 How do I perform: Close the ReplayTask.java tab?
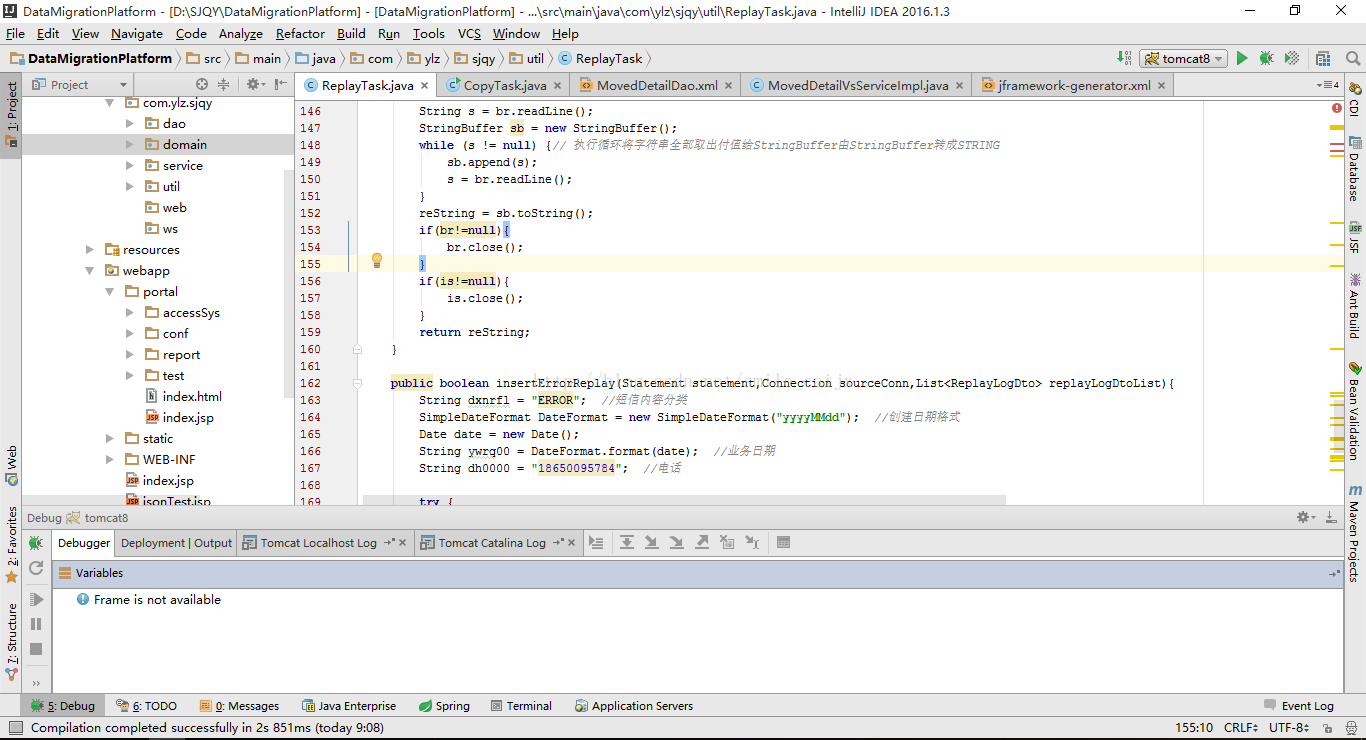tap(425, 86)
